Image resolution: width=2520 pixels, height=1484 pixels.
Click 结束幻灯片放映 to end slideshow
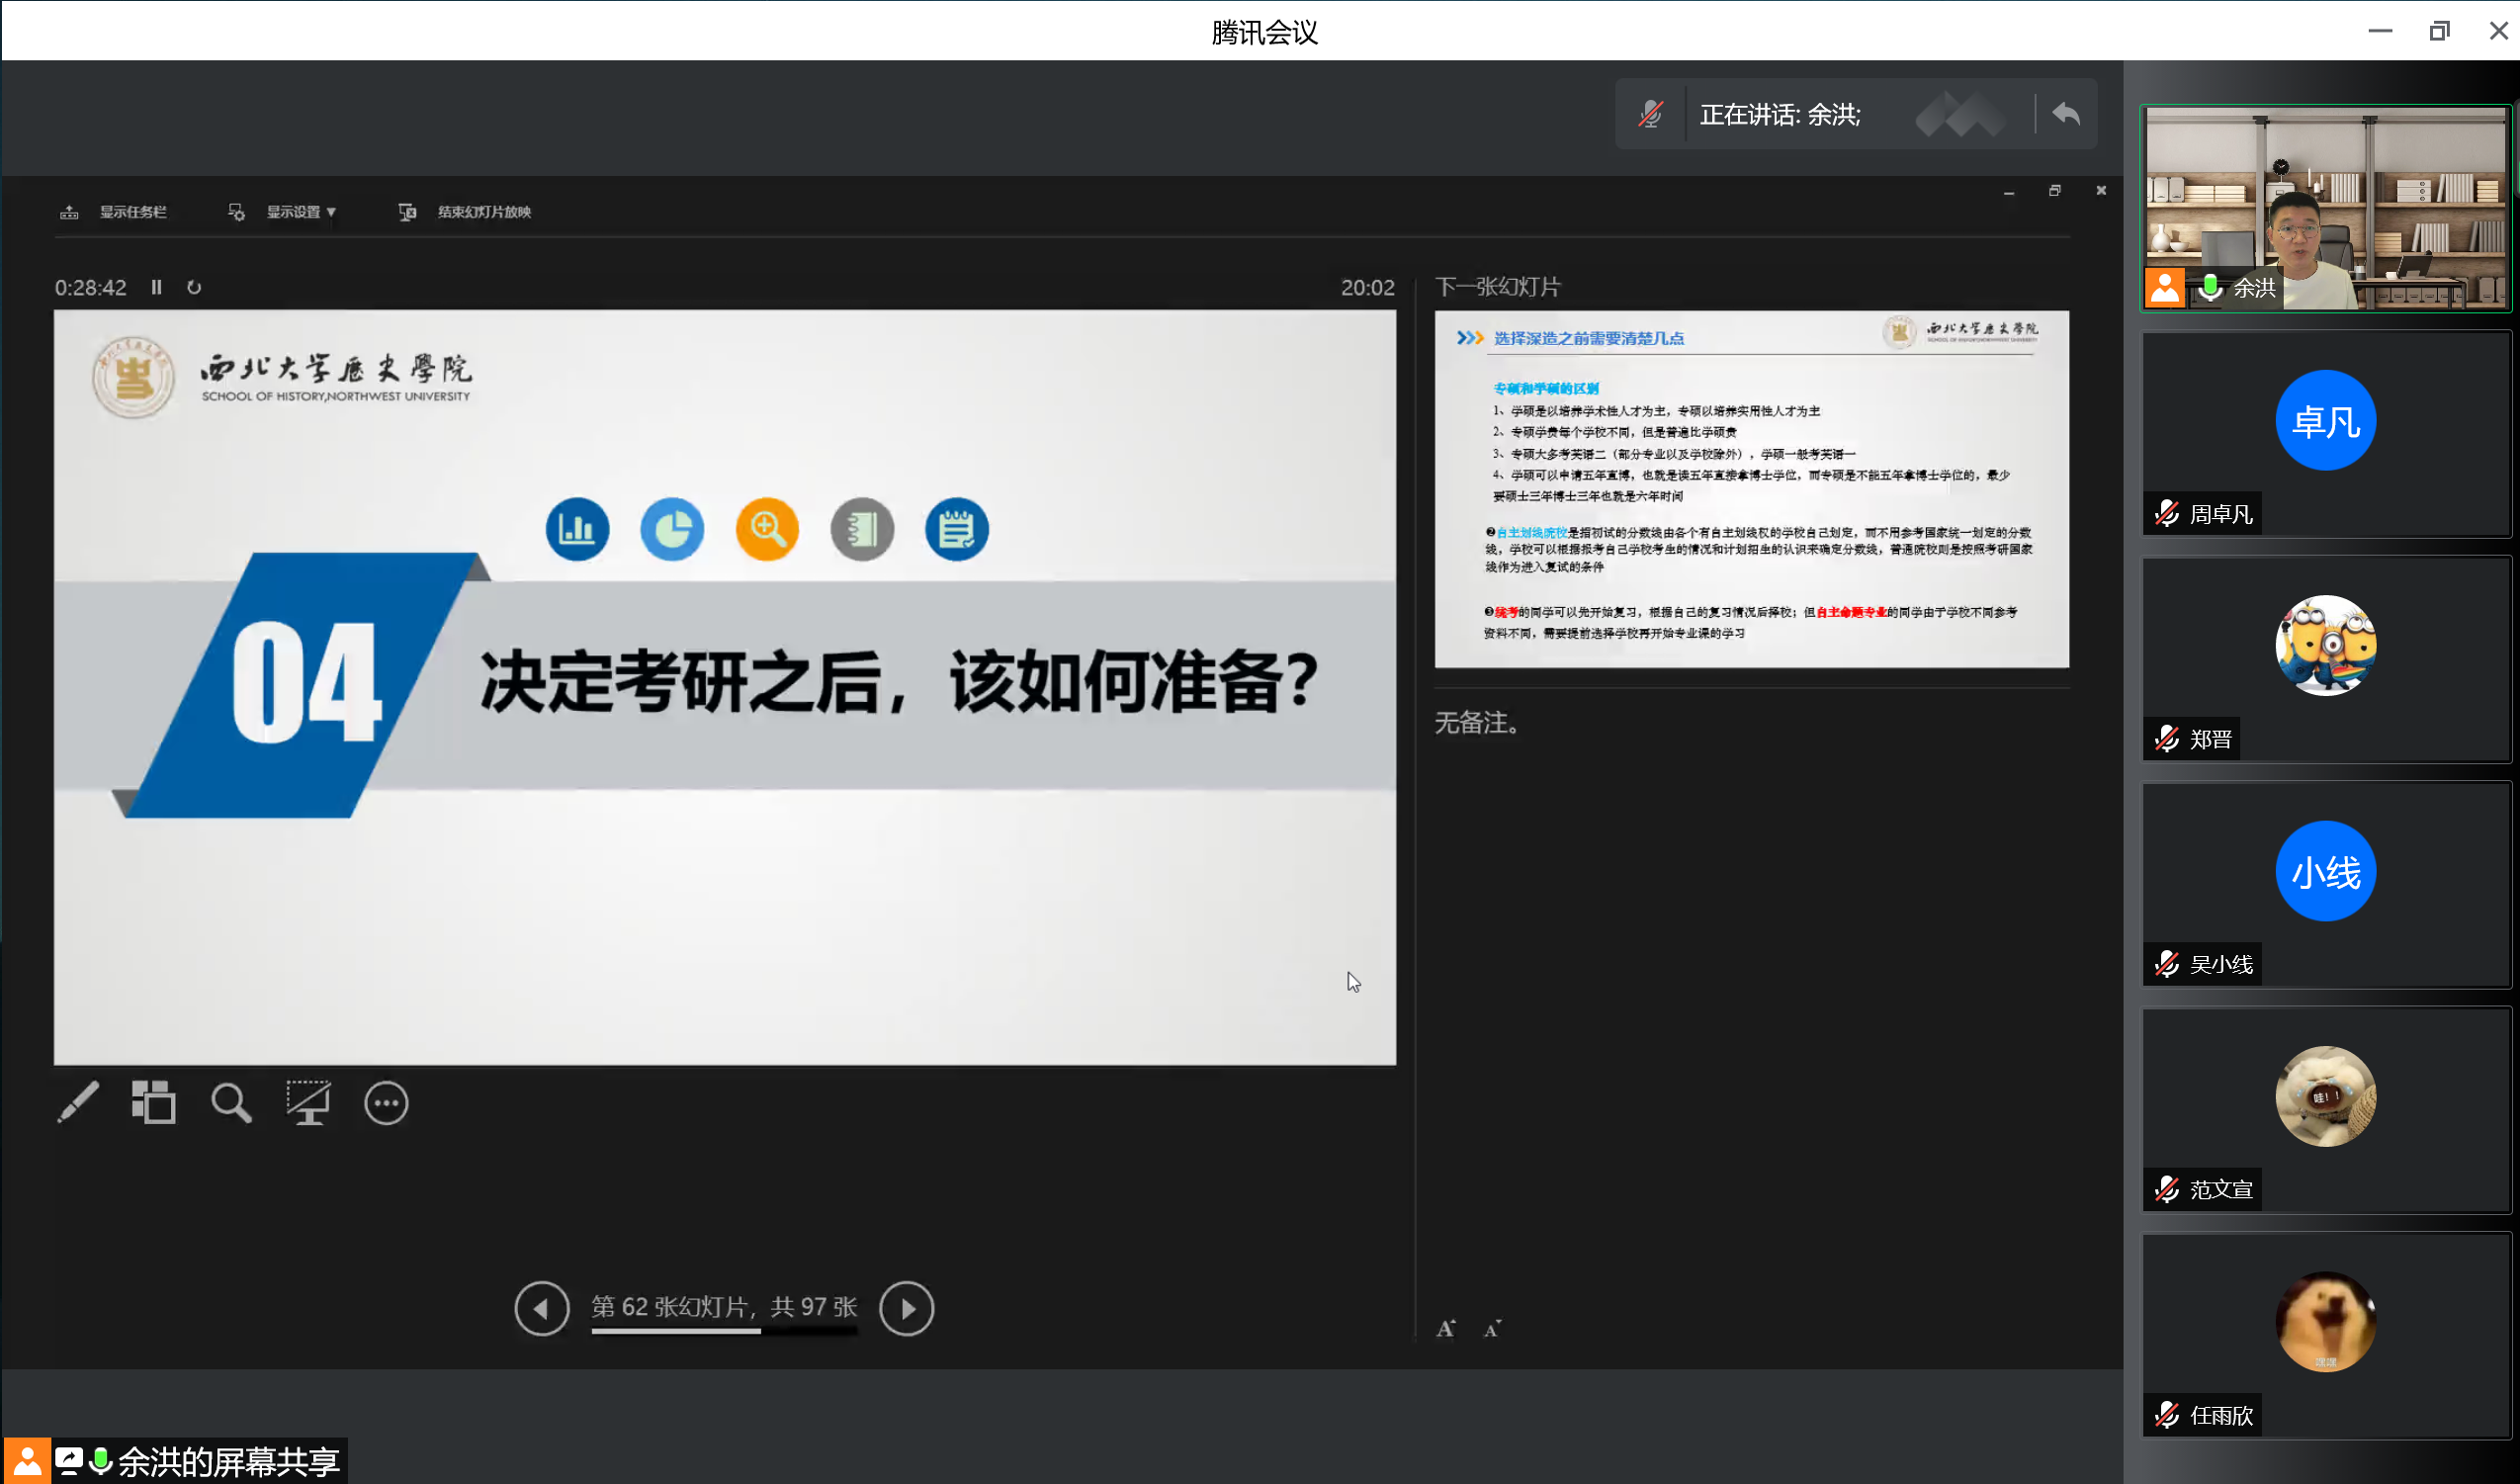click(483, 212)
